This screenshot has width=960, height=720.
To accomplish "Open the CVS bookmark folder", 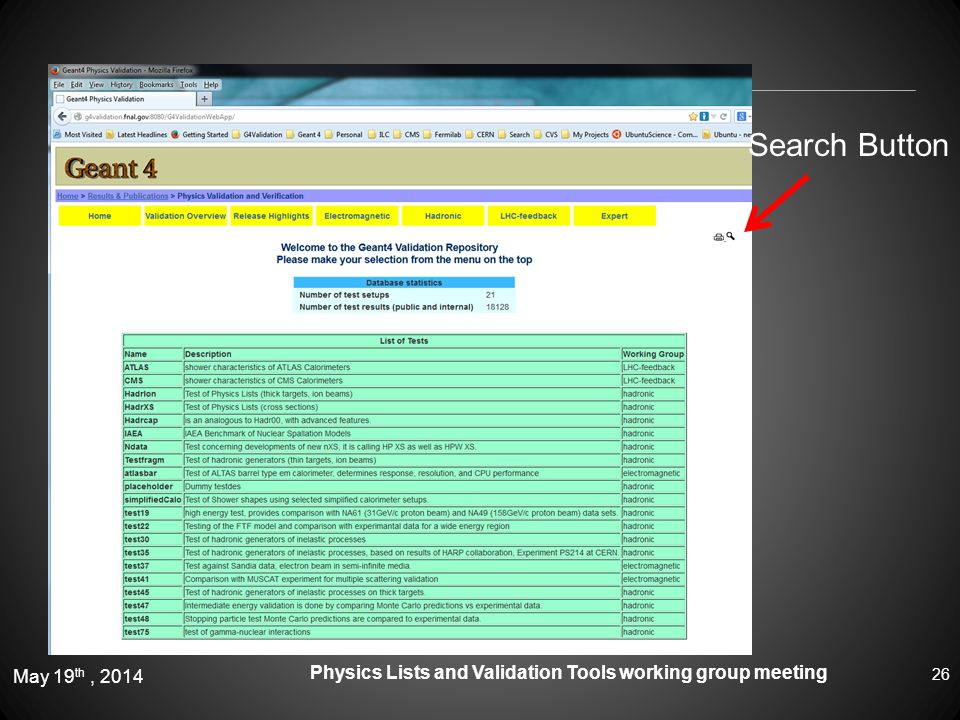I will point(546,135).
